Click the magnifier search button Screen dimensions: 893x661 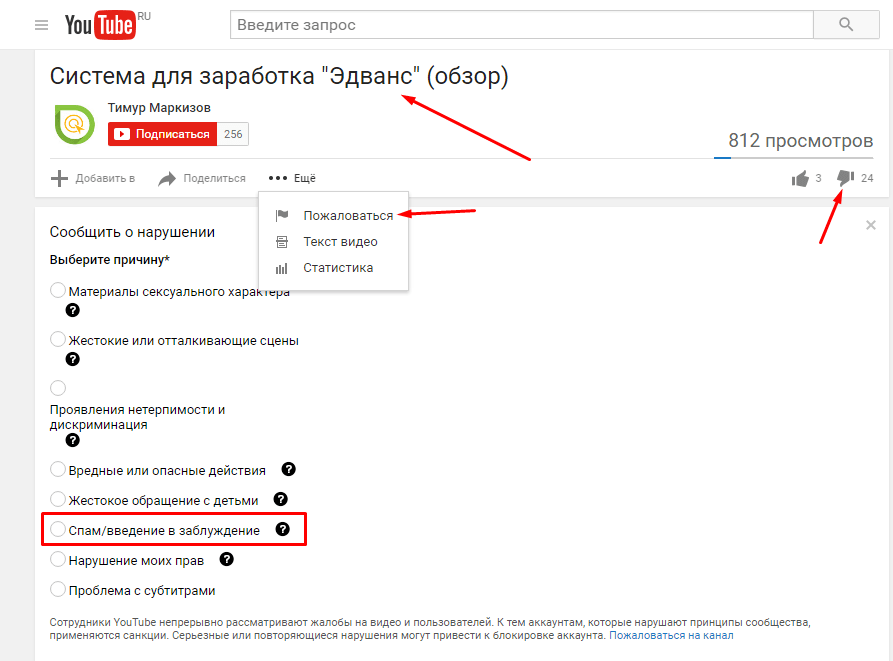[846, 24]
